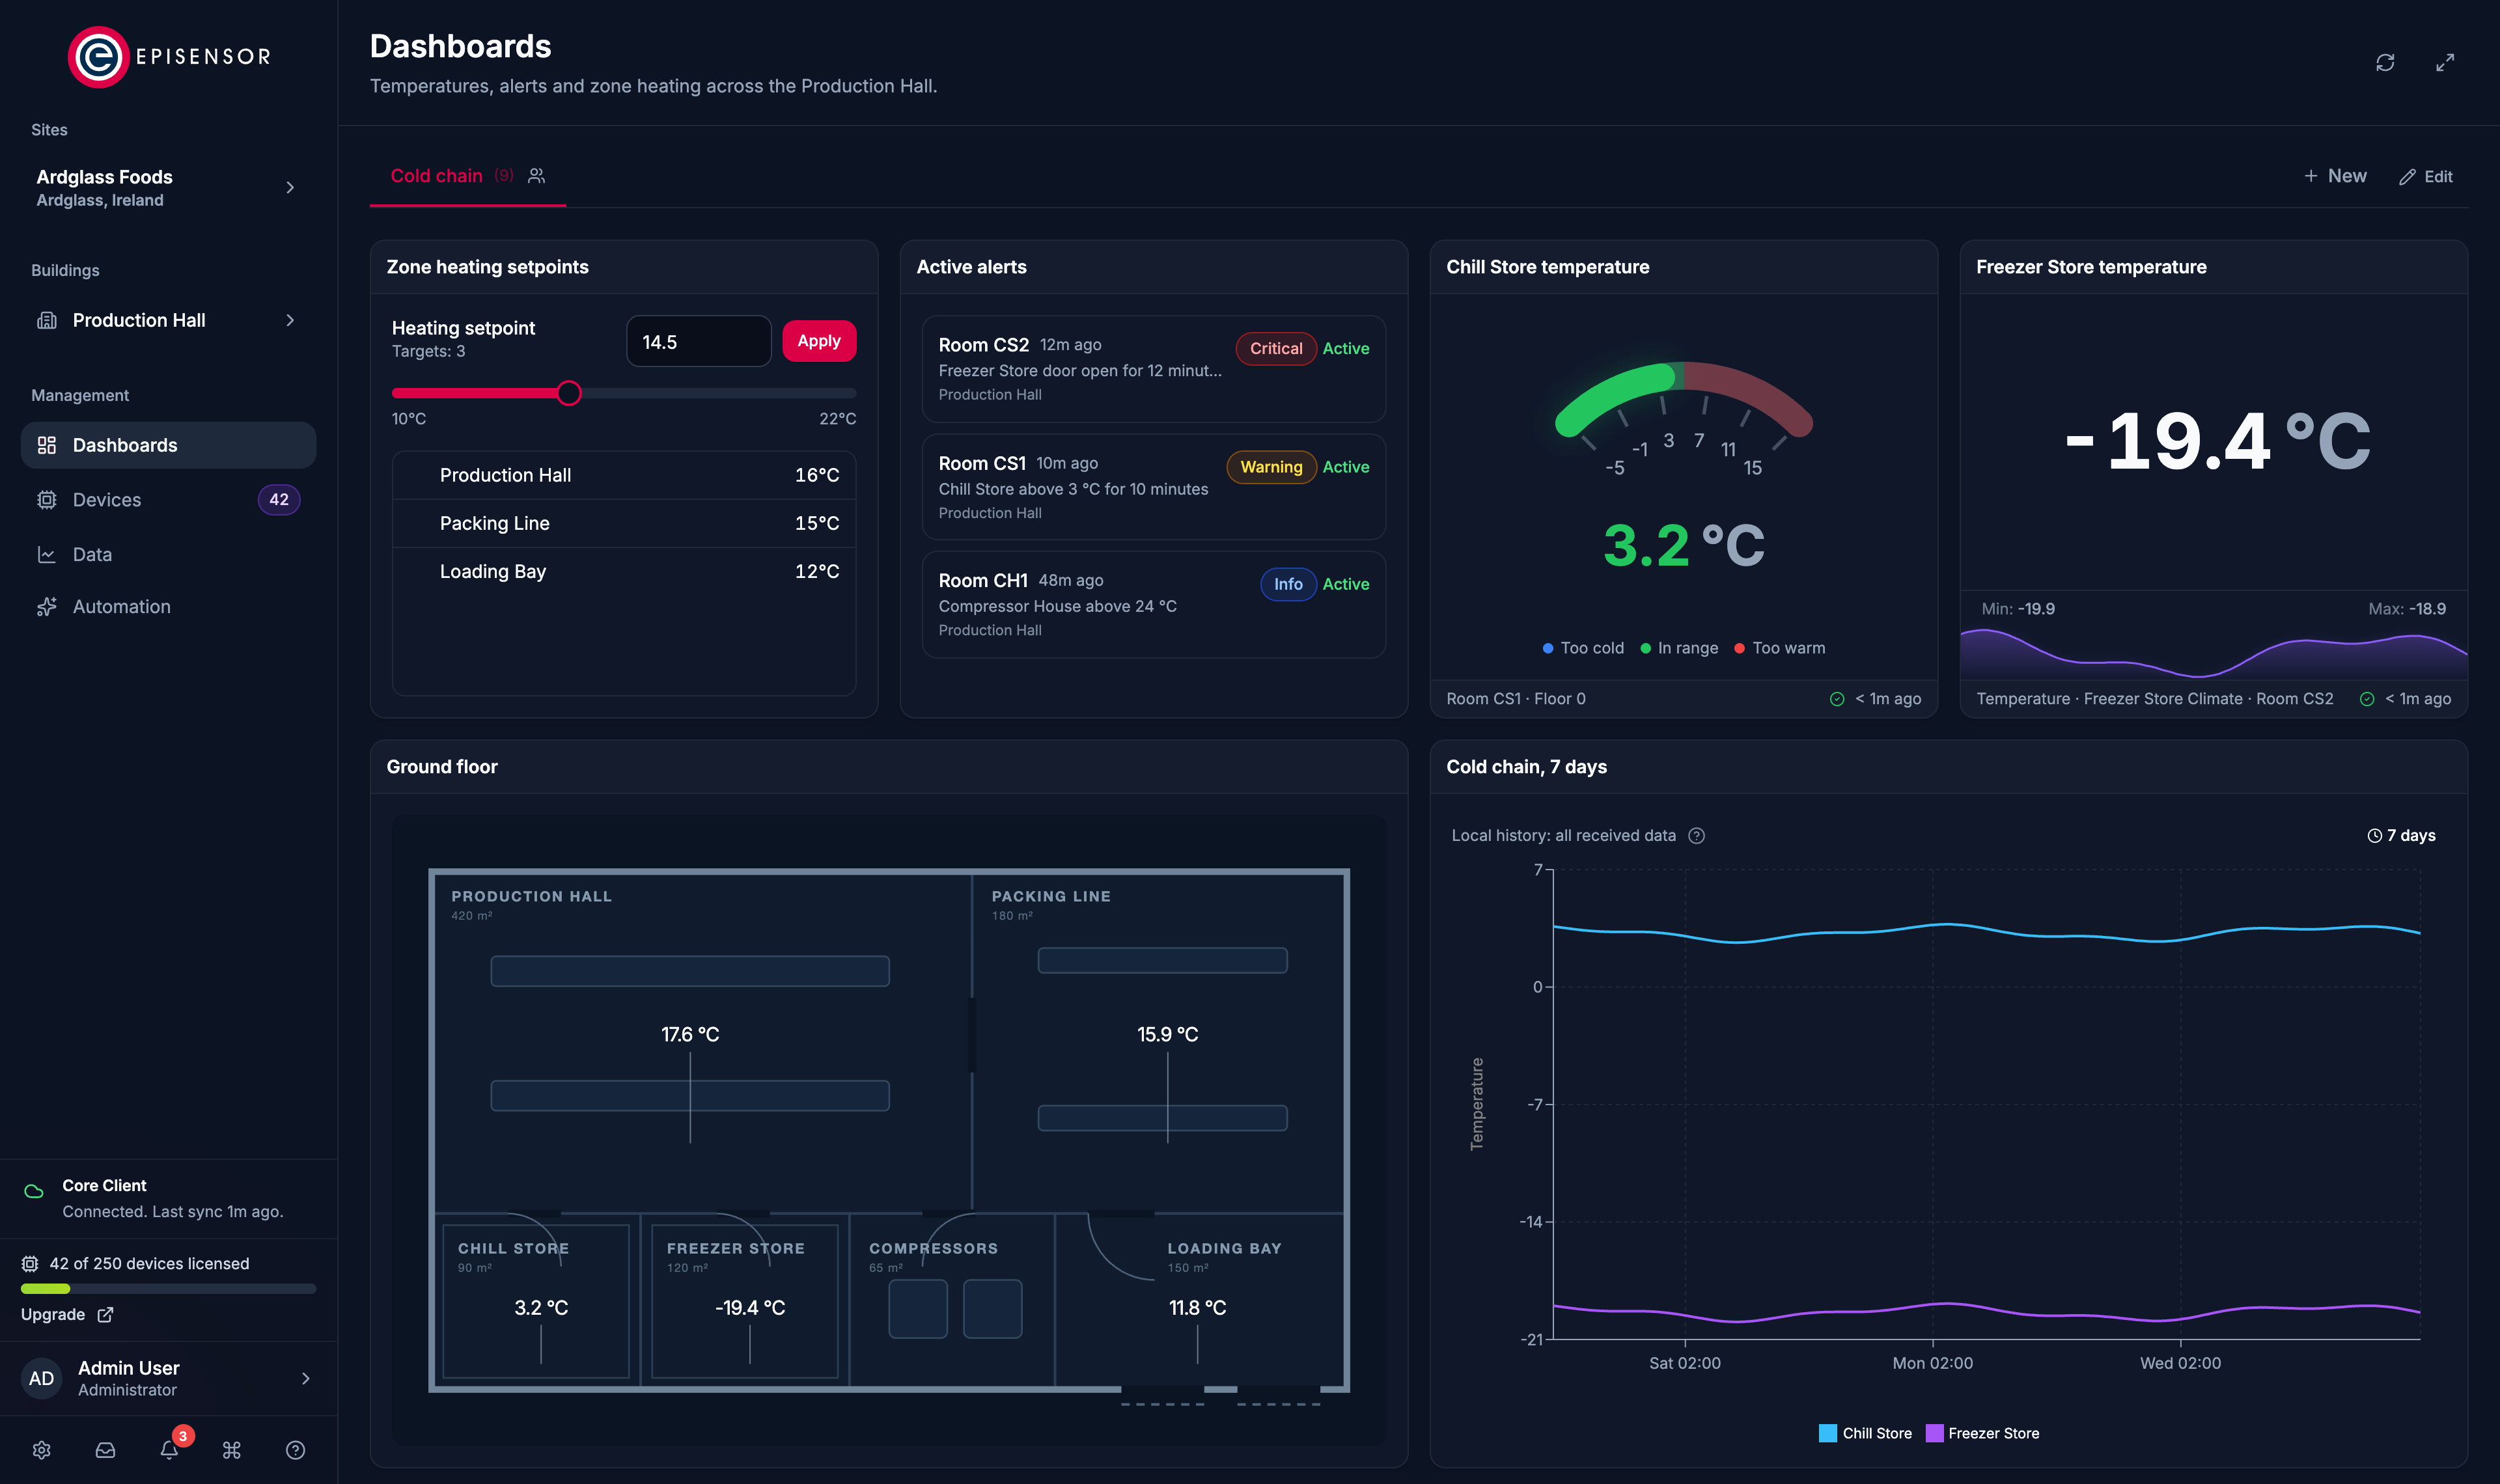The height and width of the screenshot is (1484, 2500).
Task: Toggle Chill Store series in chart legend
Action: tap(1865, 1433)
